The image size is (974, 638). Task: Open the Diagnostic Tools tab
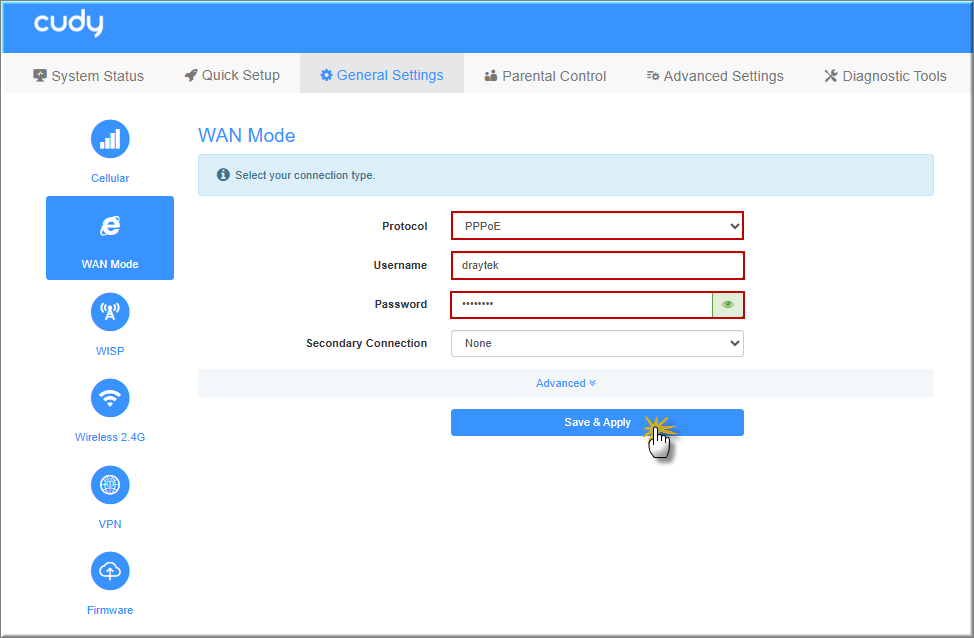[x=885, y=76]
